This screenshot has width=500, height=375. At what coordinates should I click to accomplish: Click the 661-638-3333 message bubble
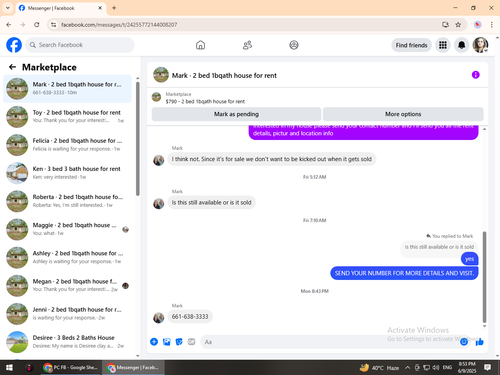[190, 316]
